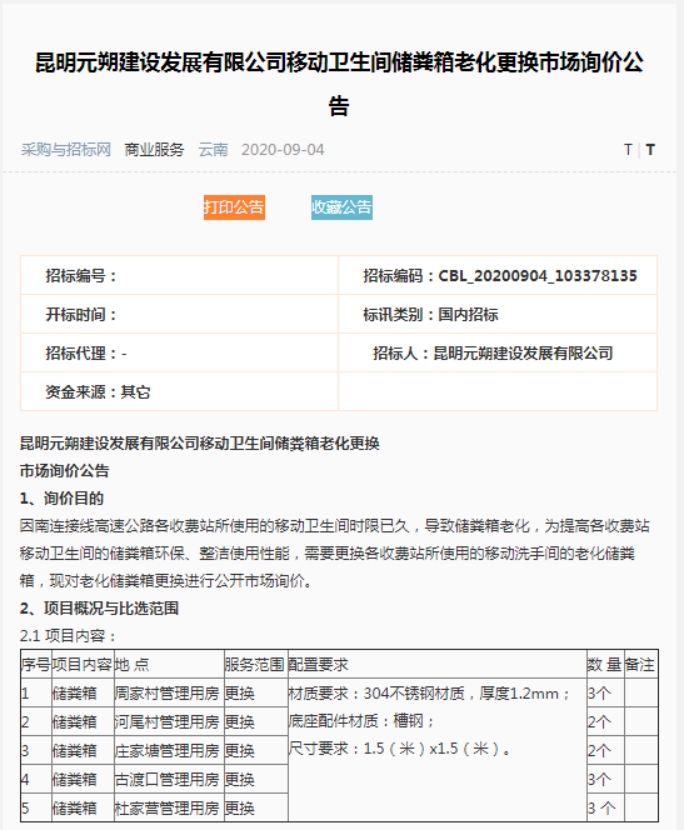Viewport: 684px width, 830px height.
Task: Click the smaller T font size icon
Action: (627, 150)
